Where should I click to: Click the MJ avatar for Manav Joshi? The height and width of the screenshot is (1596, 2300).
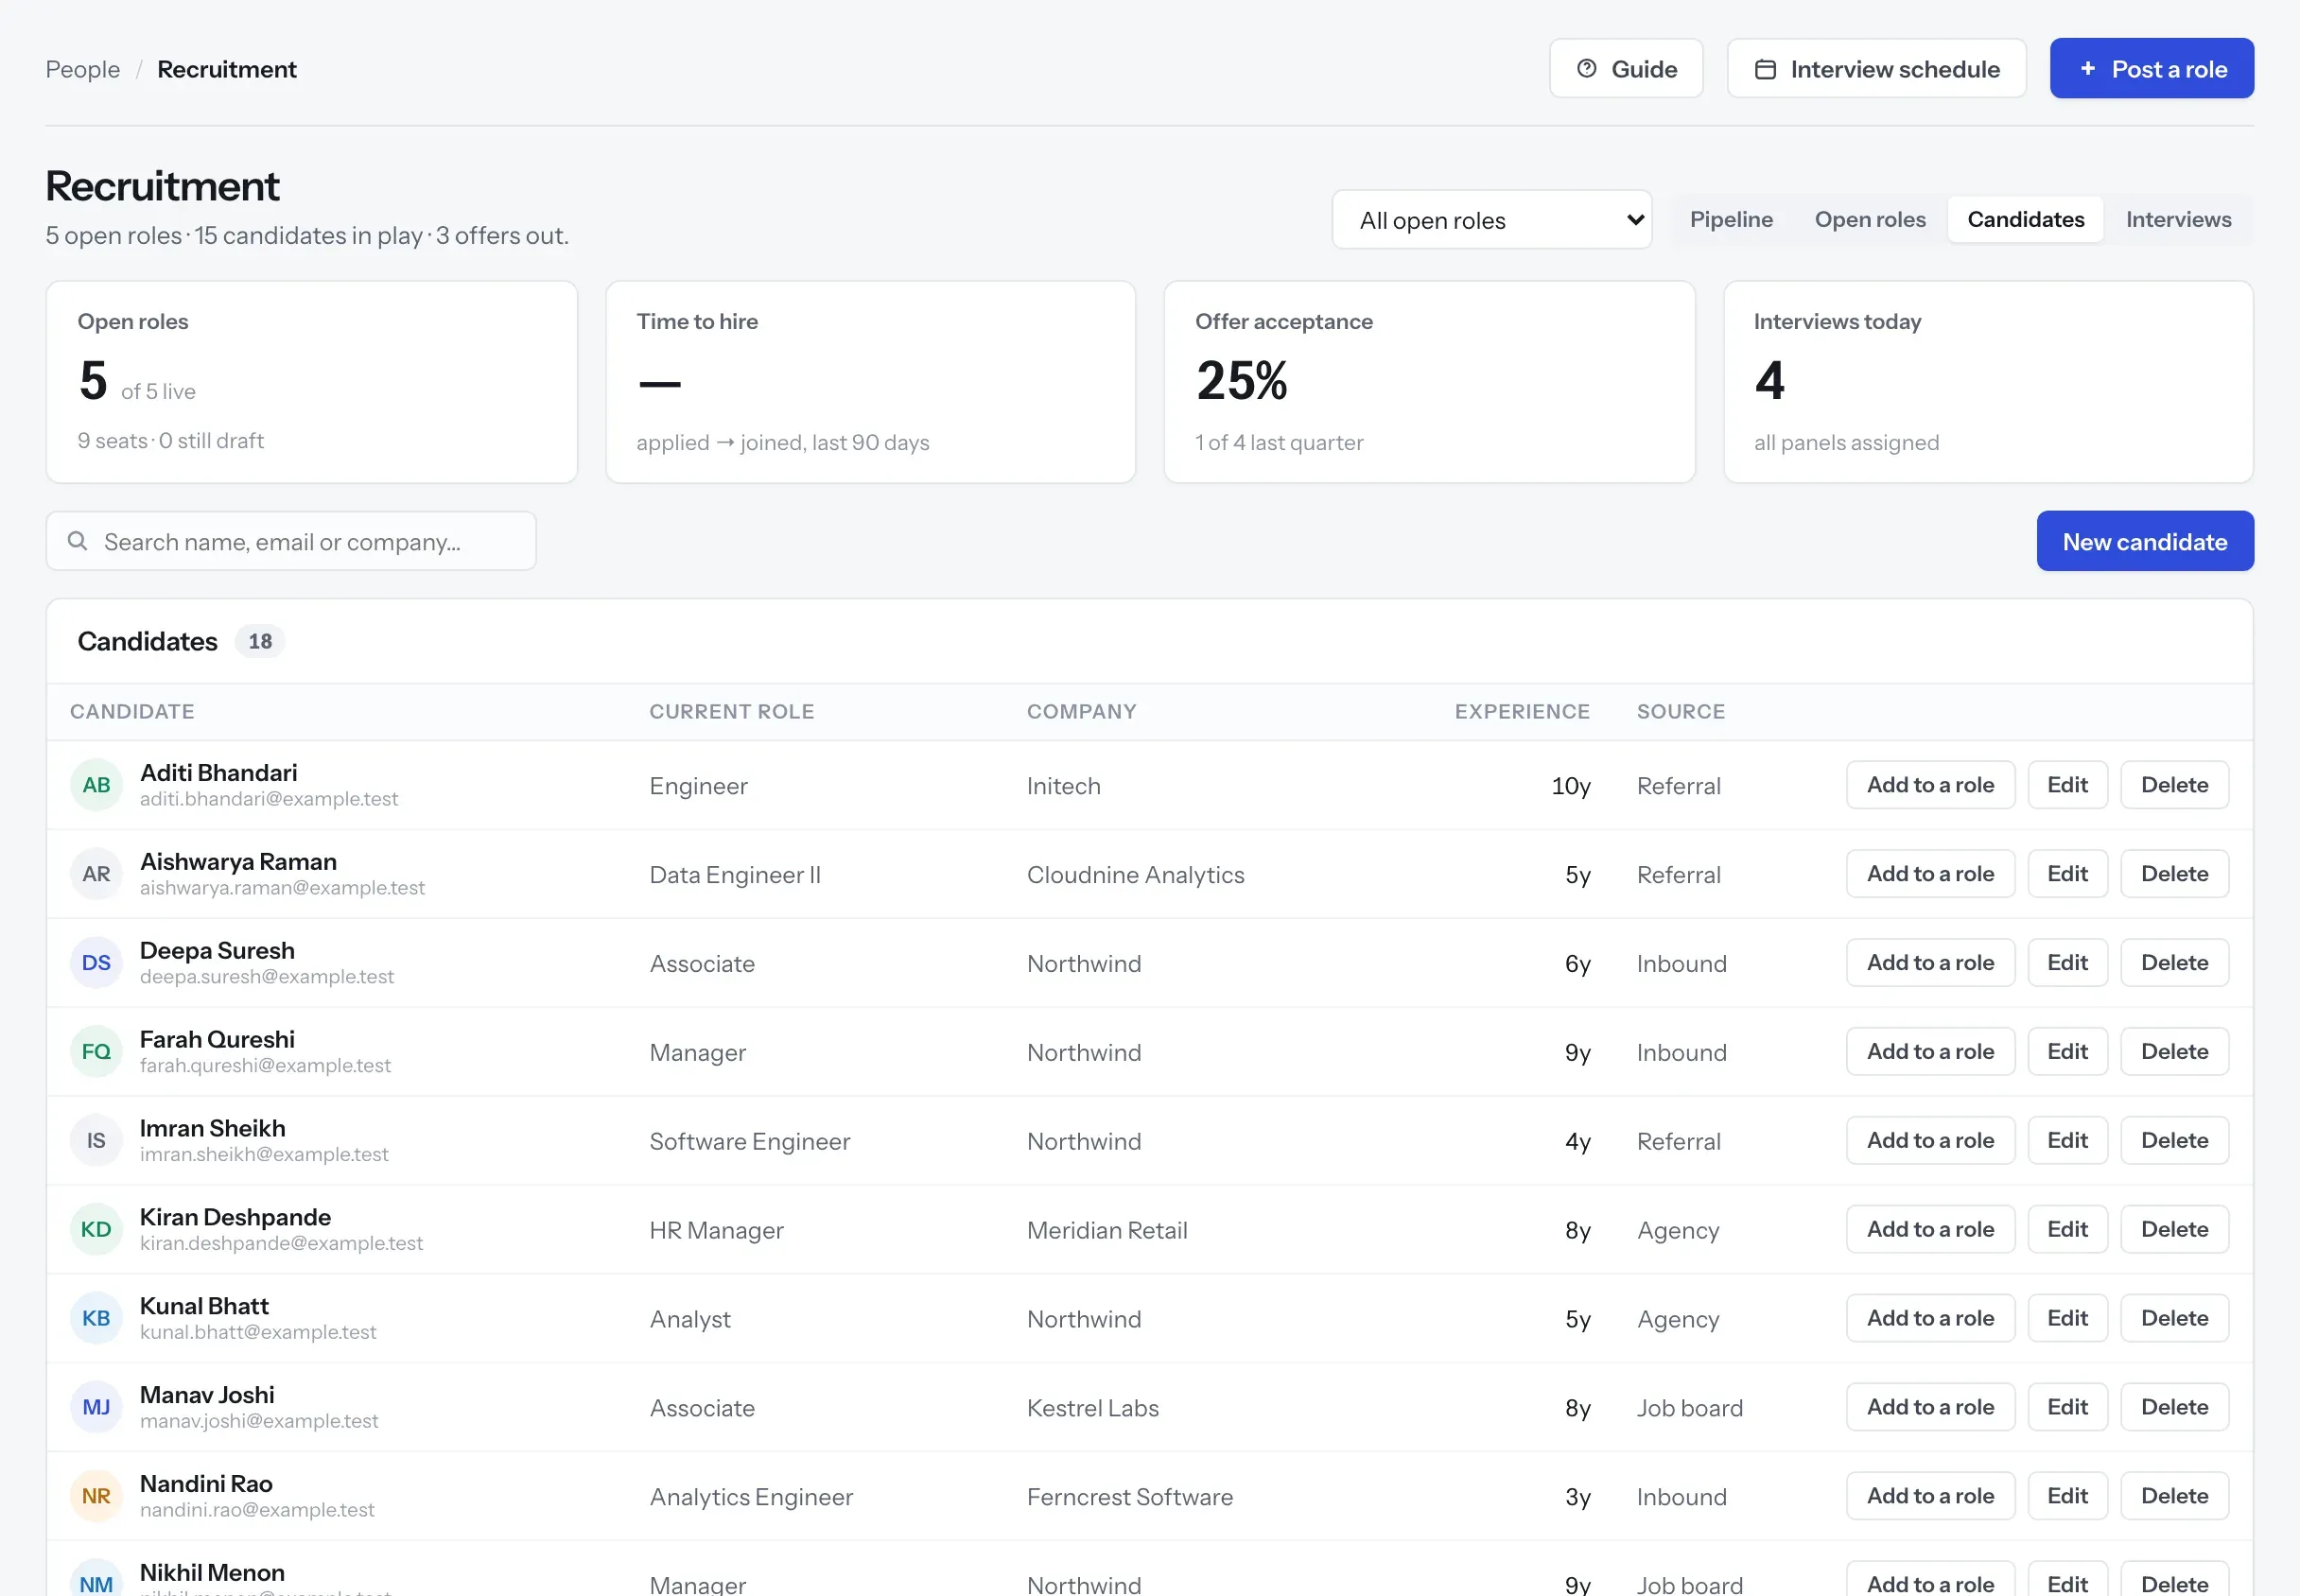pos(96,1407)
